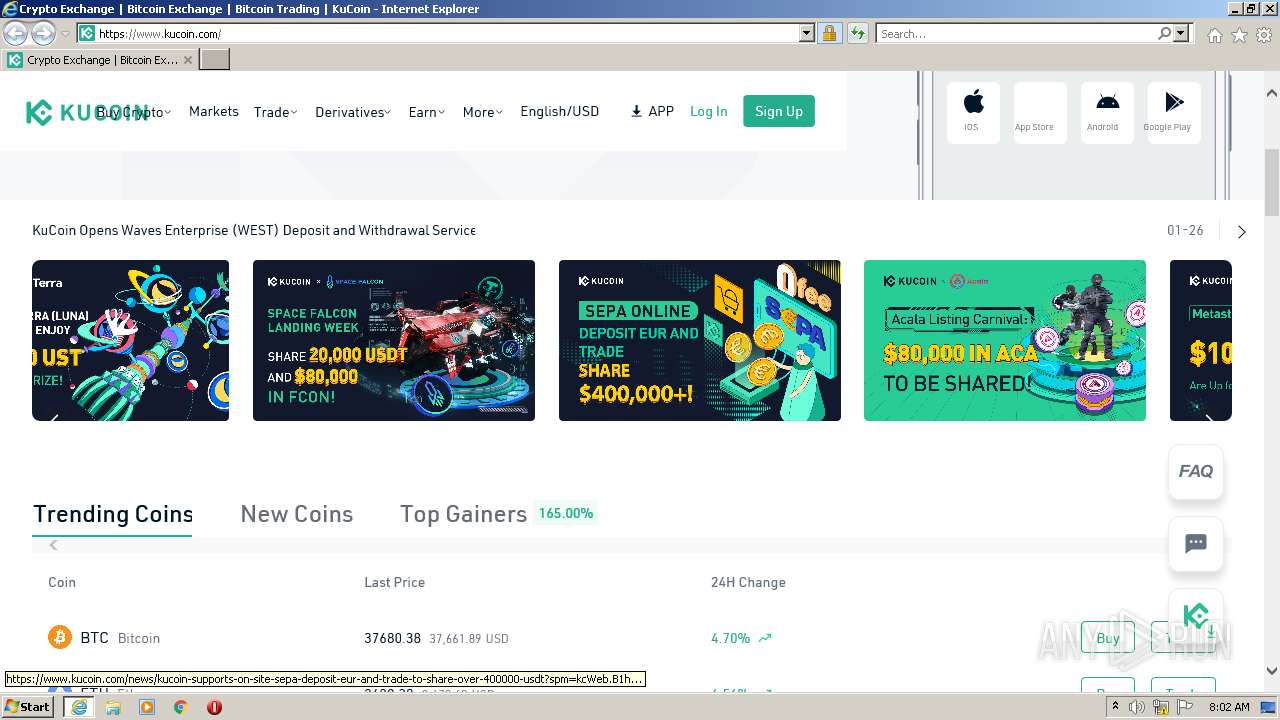Open media player taskbar icon
The image size is (1280, 720).
(147, 707)
